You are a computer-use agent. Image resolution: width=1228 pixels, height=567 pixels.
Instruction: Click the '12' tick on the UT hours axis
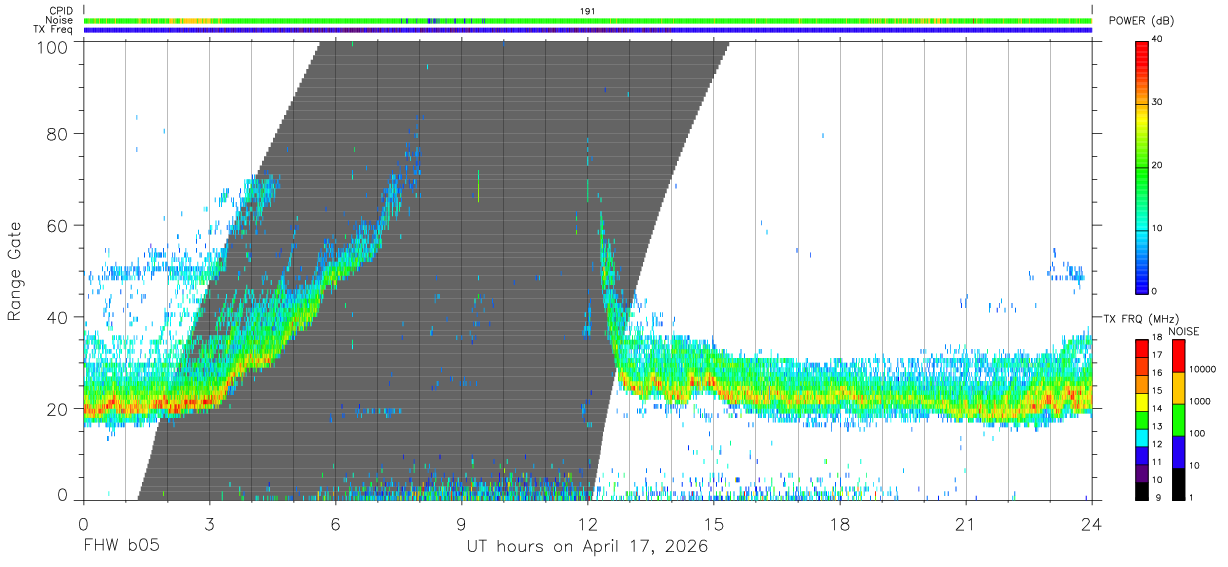588,523
